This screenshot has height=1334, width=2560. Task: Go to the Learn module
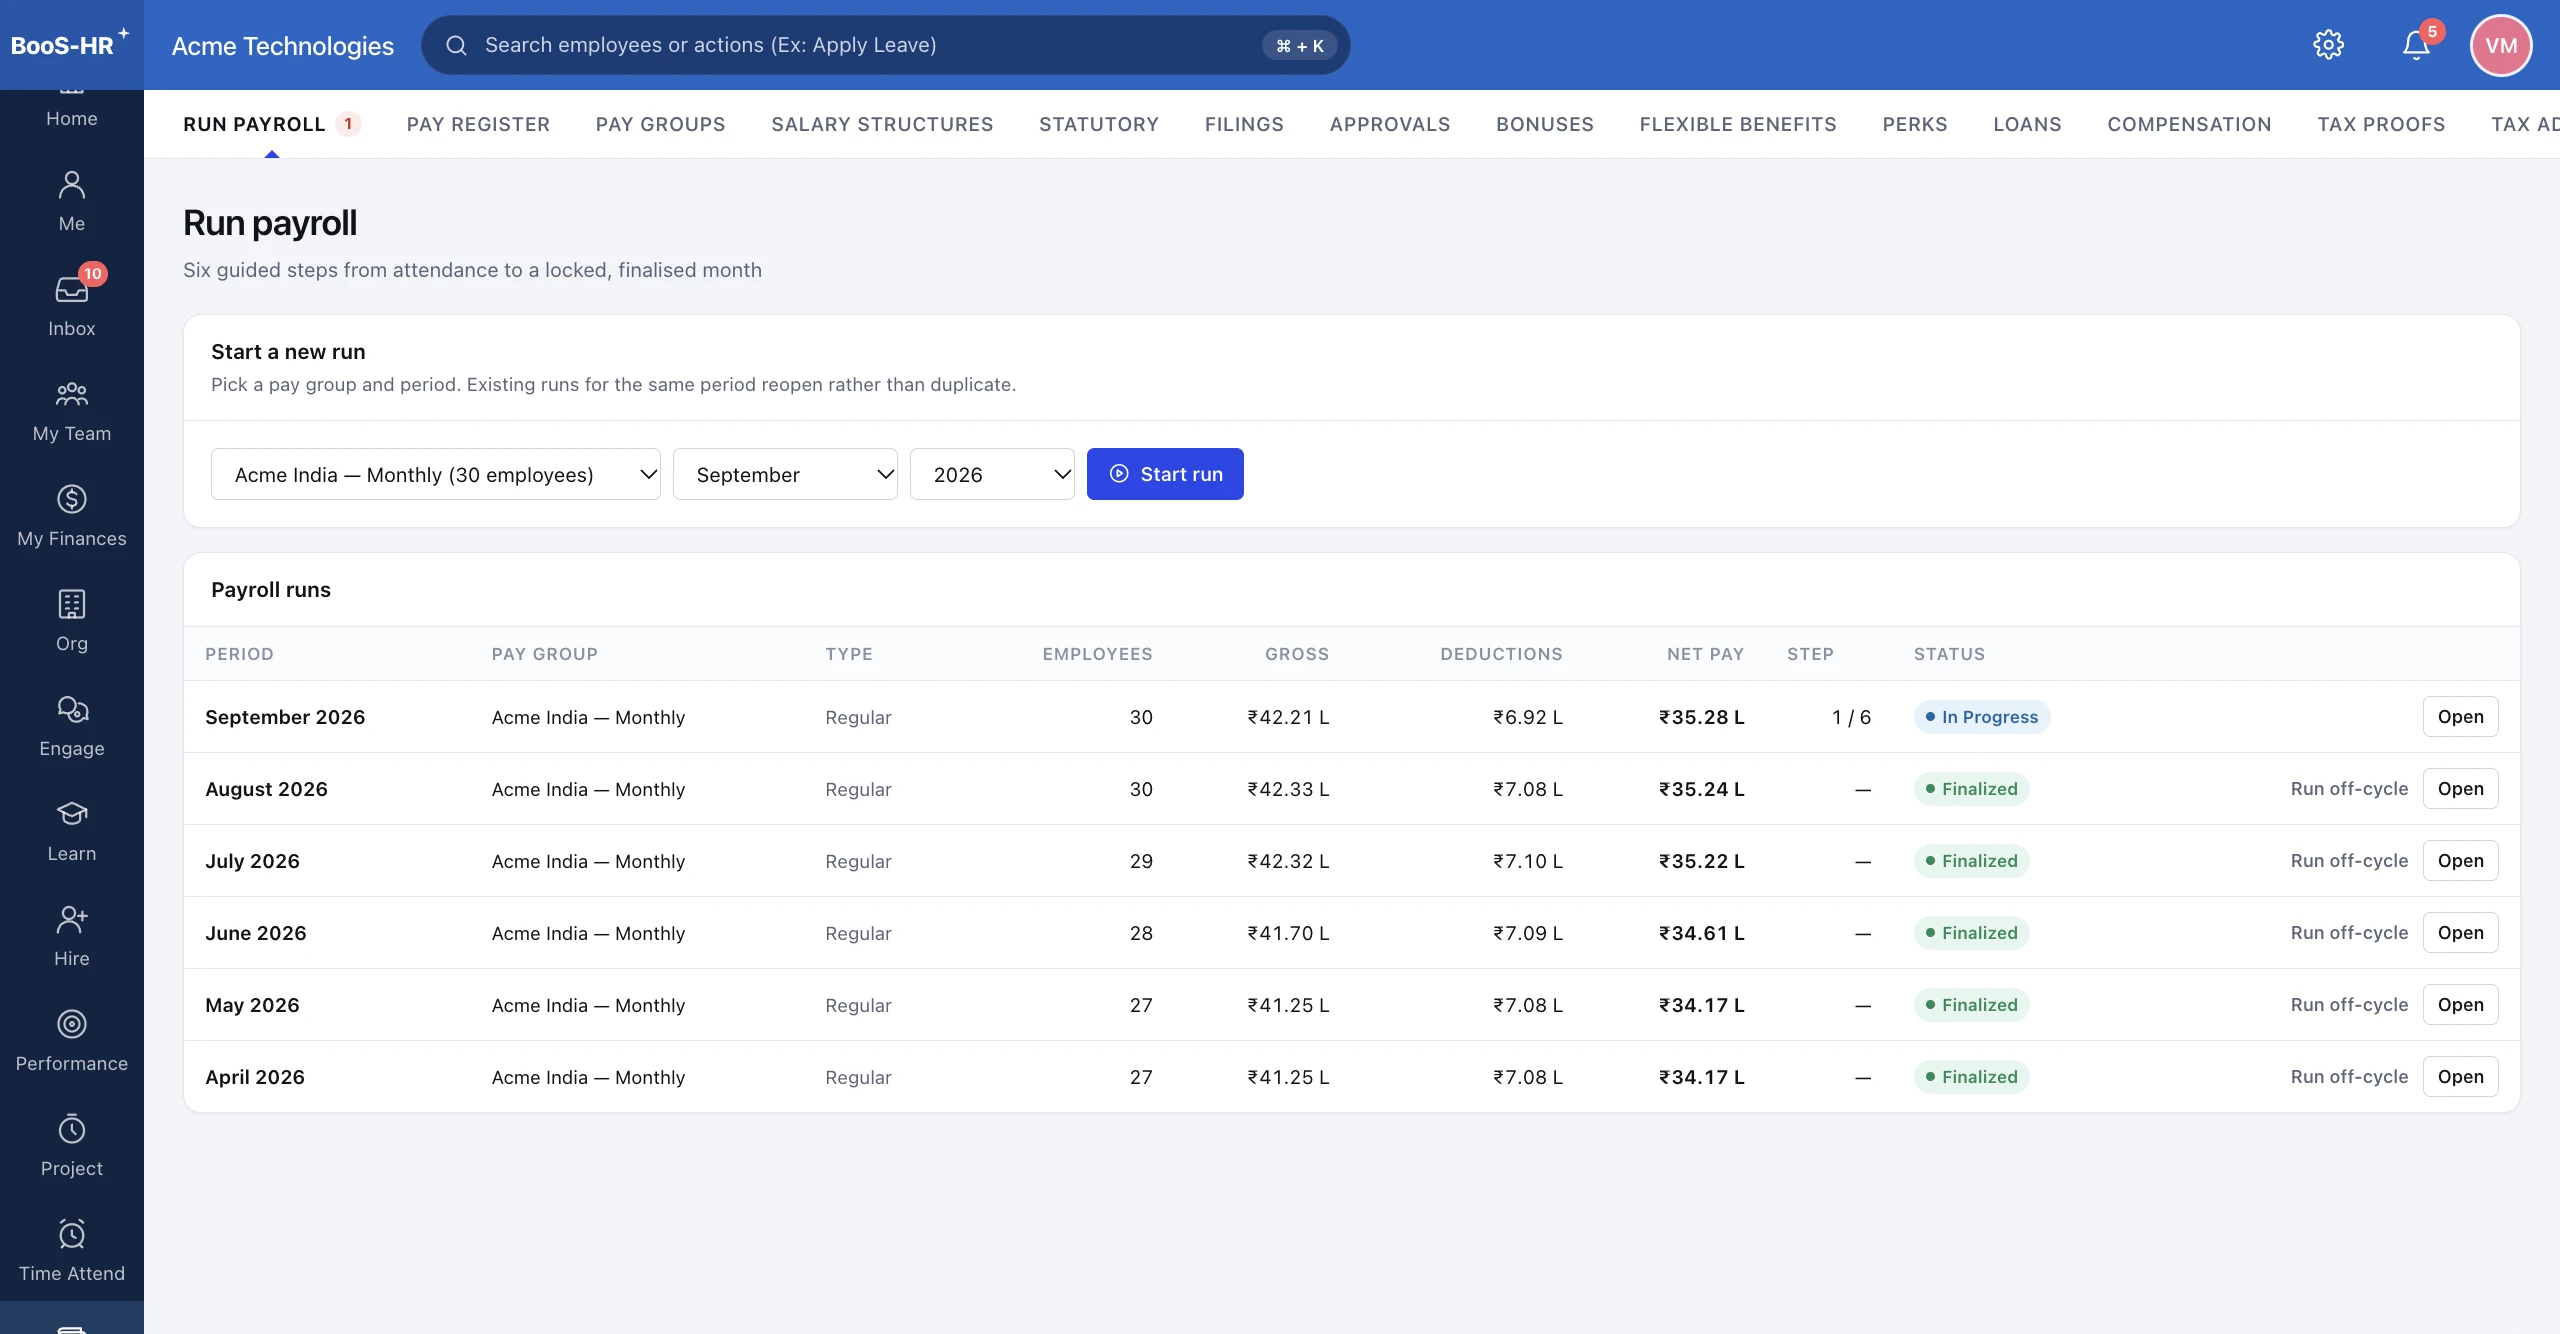(71, 832)
